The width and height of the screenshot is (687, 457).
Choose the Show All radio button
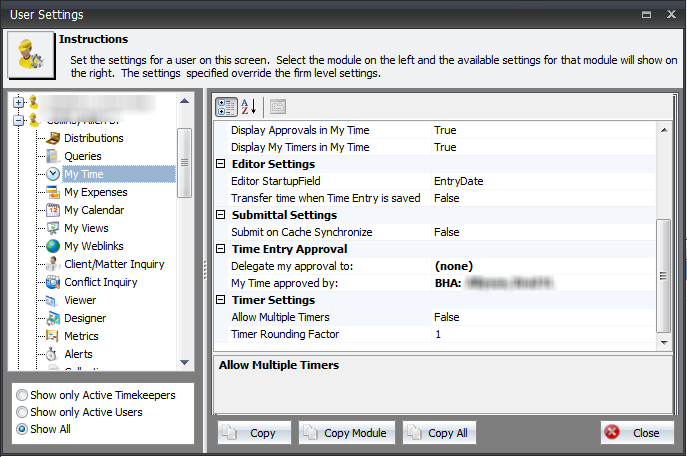tap(22, 429)
